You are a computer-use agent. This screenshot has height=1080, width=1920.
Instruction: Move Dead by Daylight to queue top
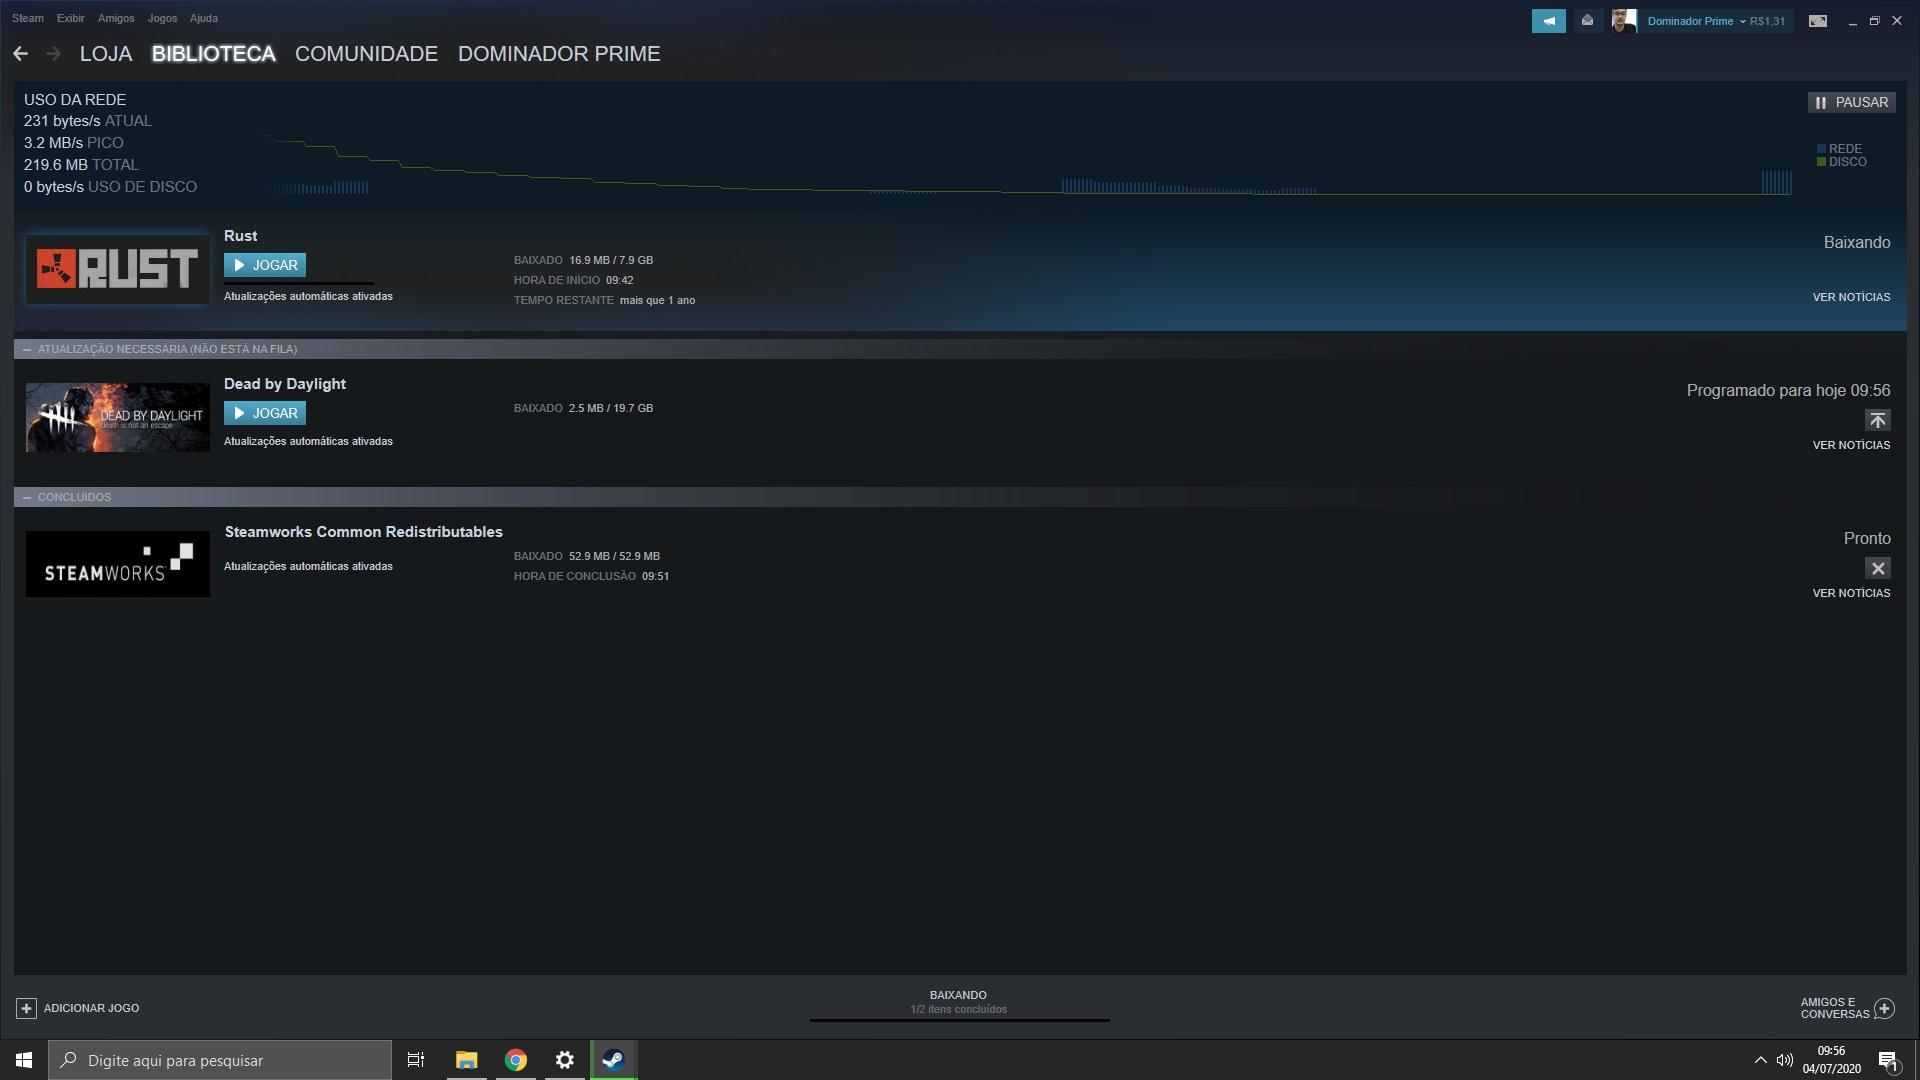click(x=1877, y=420)
